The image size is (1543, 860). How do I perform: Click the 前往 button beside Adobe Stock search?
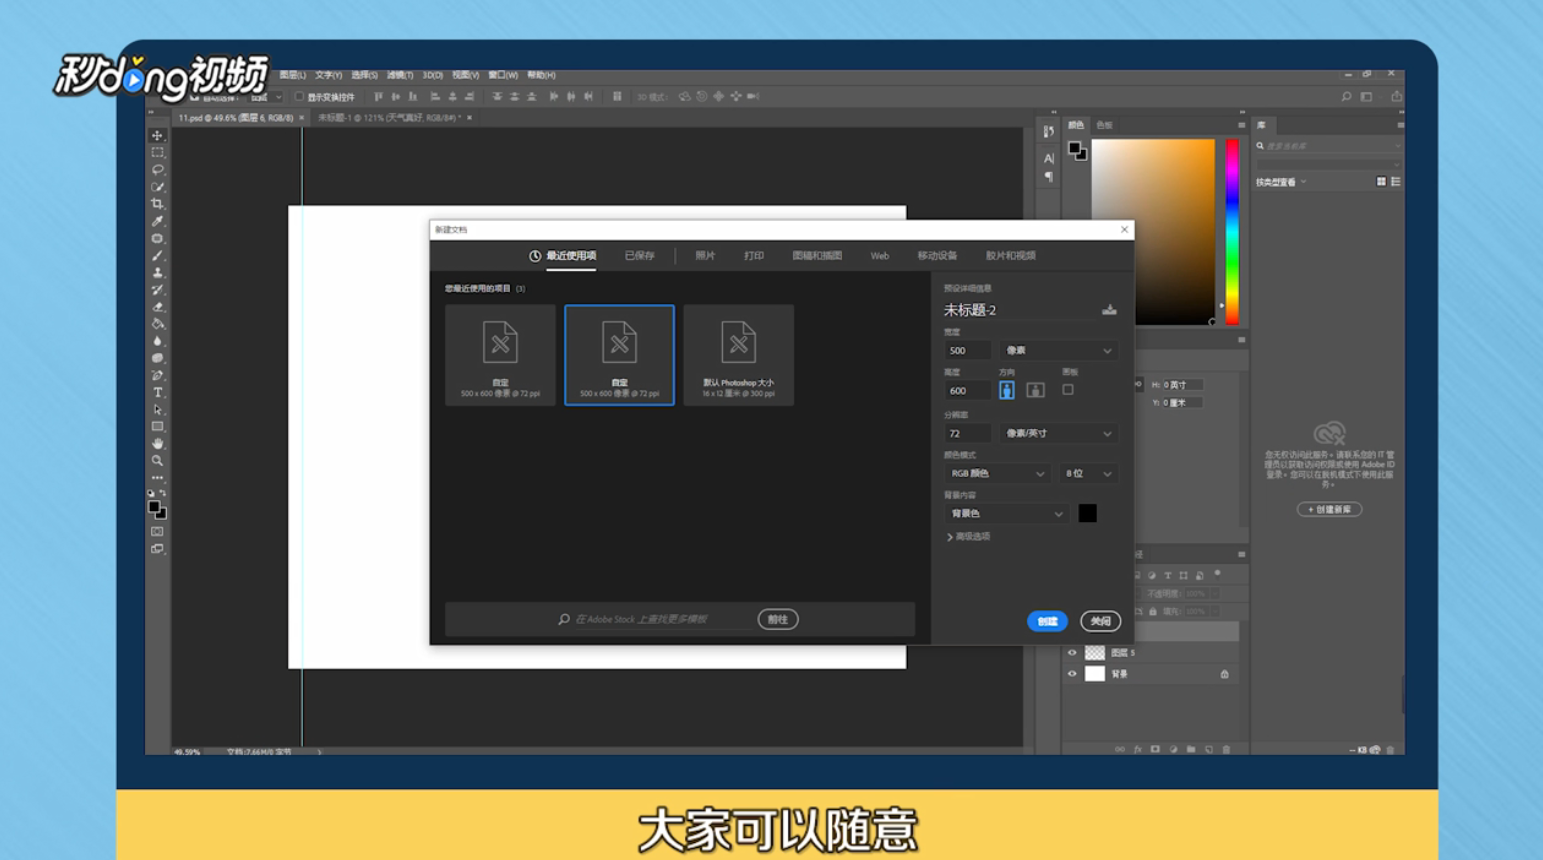(778, 619)
